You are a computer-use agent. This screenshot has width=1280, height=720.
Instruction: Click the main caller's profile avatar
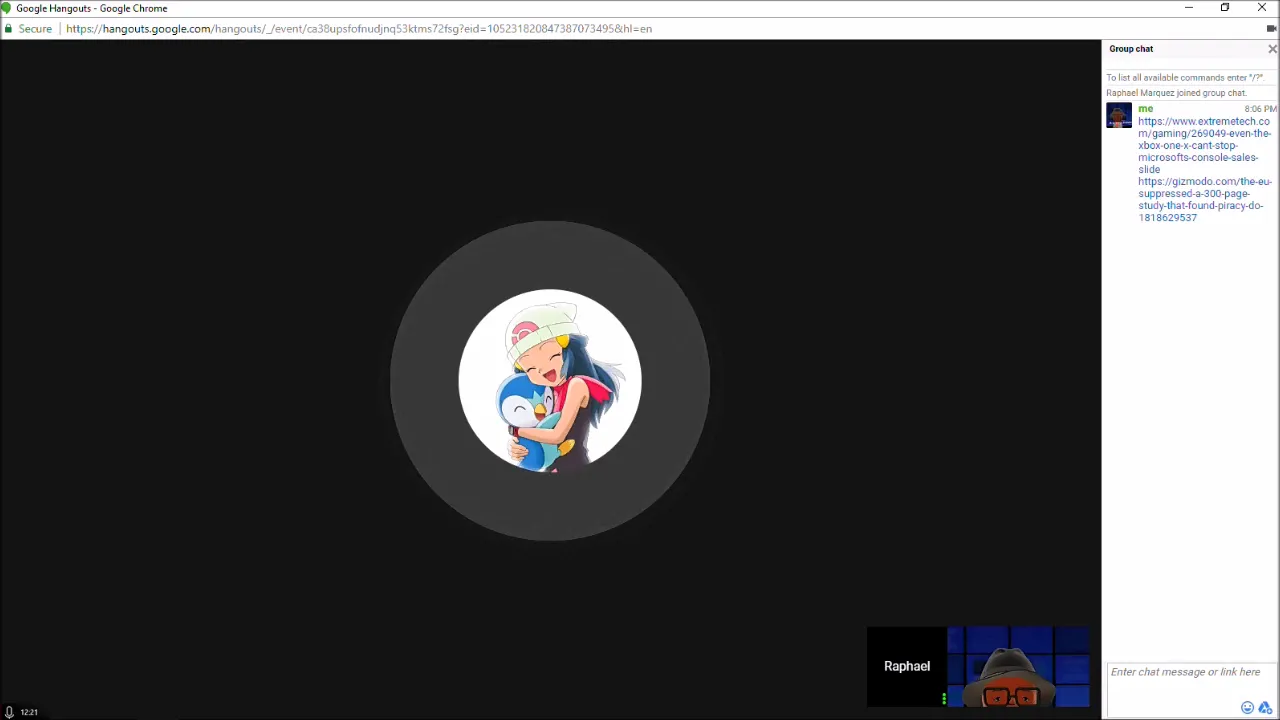[x=550, y=380]
